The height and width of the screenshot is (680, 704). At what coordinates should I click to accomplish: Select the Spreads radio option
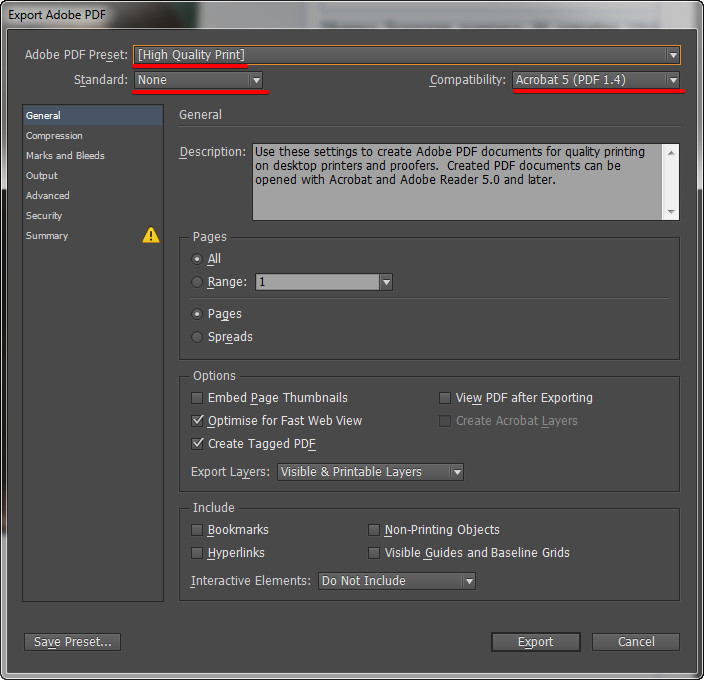197,337
